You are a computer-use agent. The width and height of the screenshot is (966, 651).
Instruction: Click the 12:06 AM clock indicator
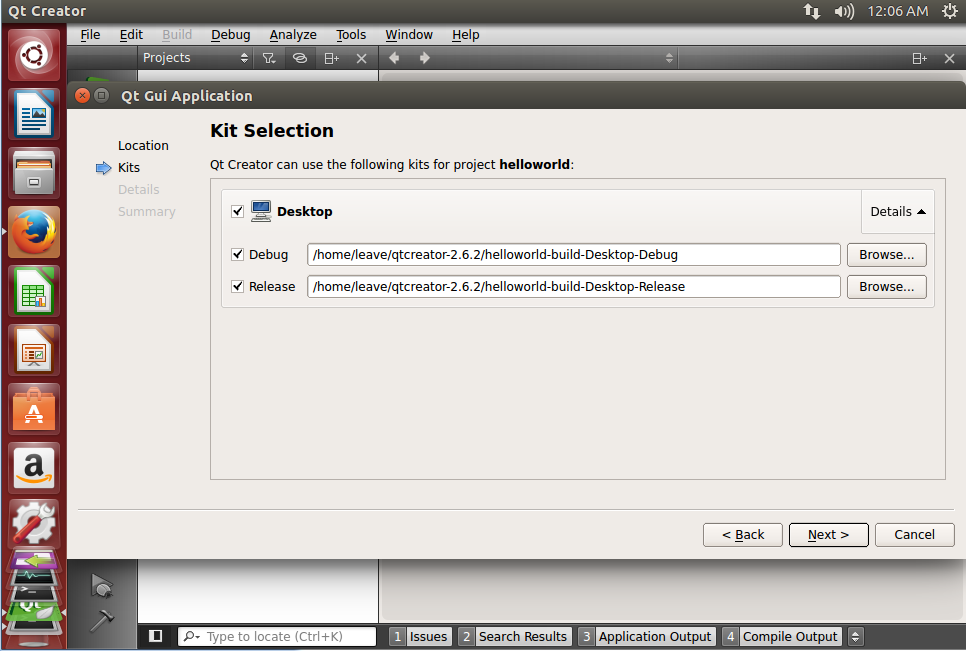(x=898, y=11)
